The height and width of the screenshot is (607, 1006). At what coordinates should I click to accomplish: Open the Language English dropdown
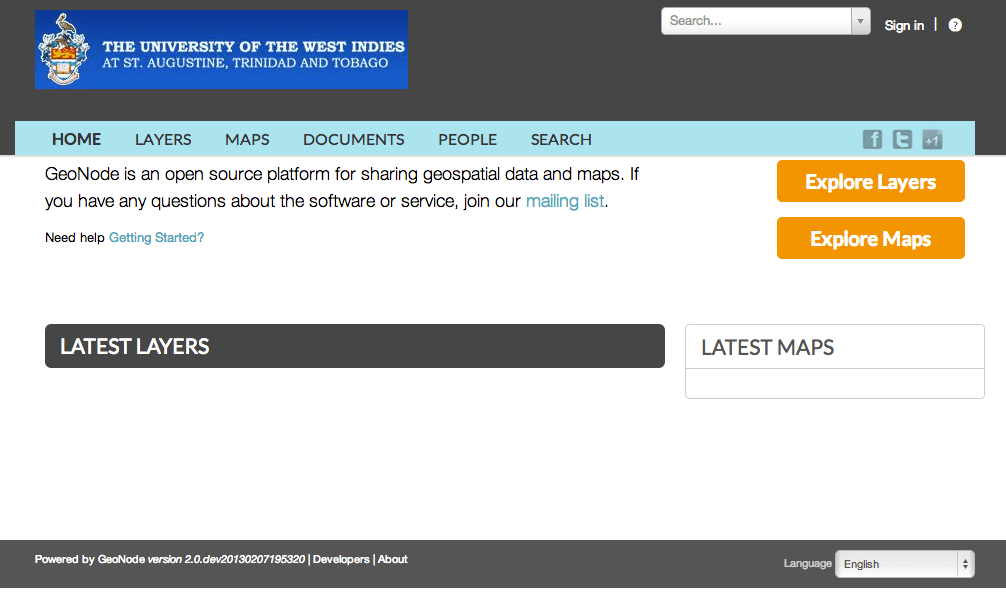905,564
